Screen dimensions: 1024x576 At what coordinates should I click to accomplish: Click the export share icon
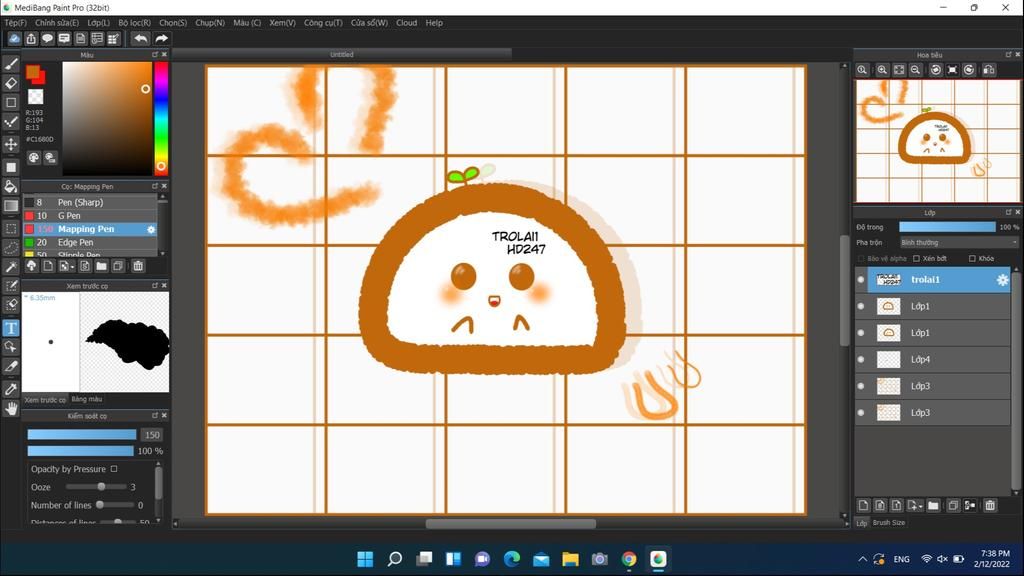[31, 39]
